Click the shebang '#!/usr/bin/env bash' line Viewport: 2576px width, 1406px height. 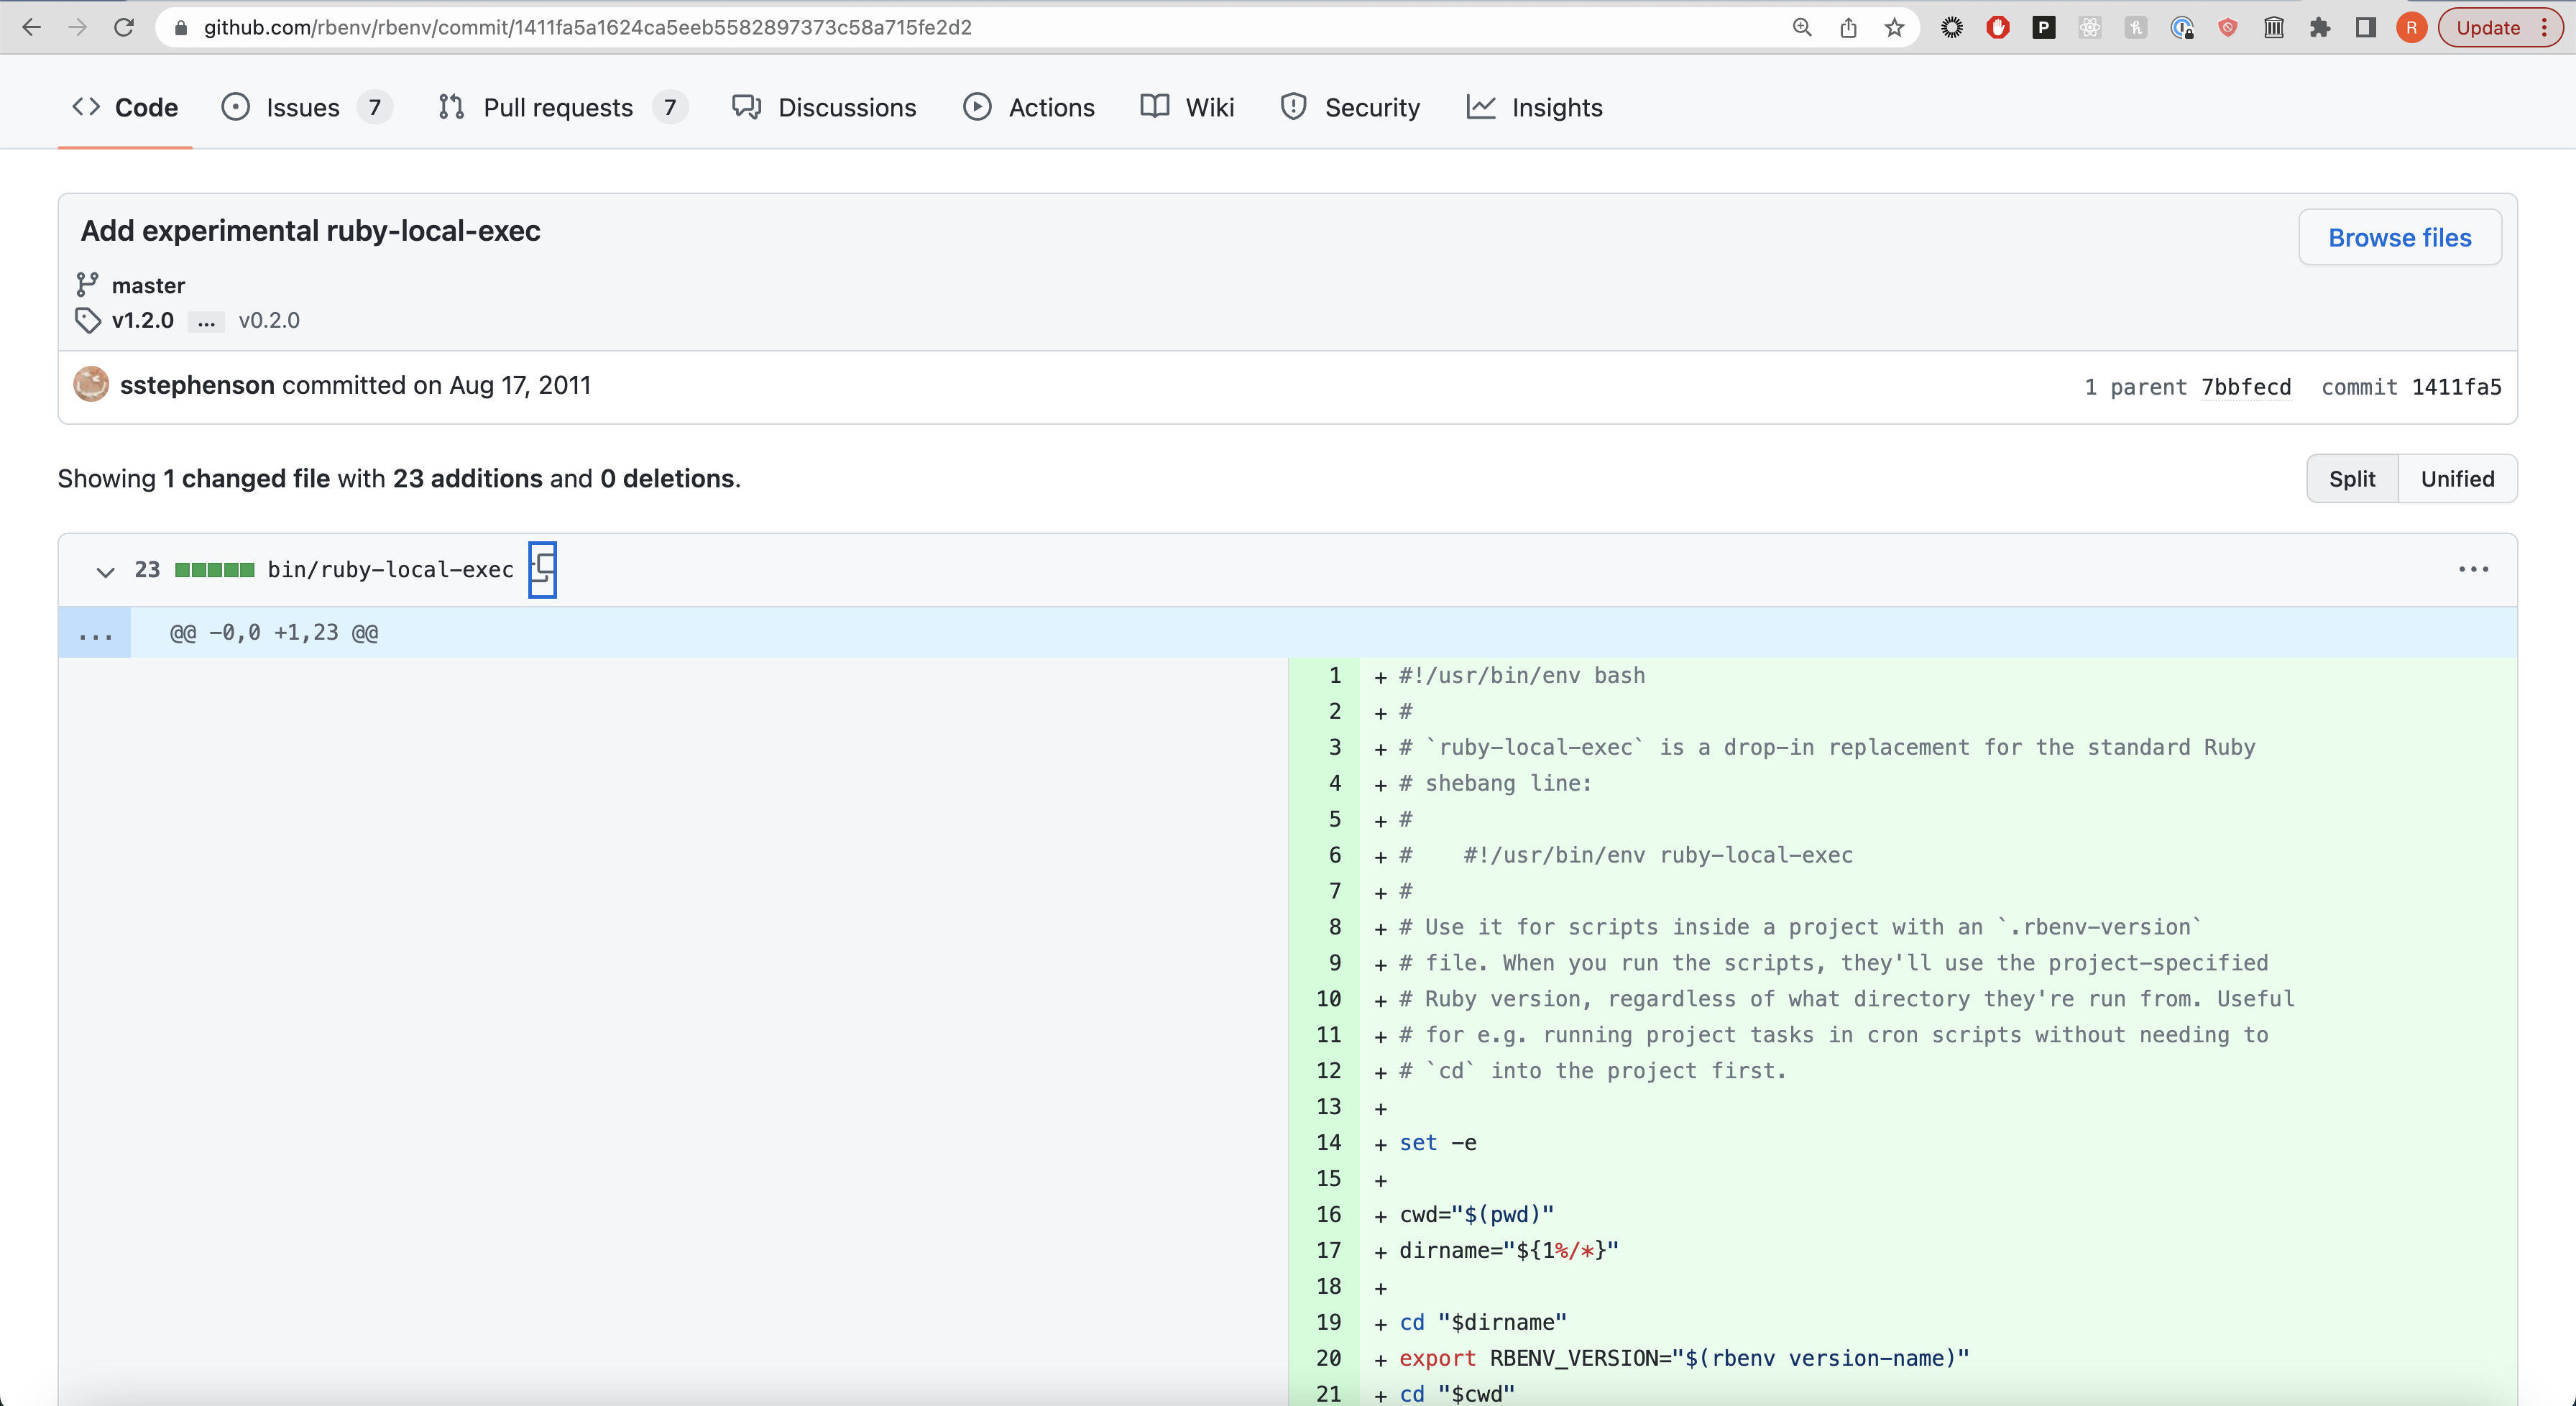click(1522, 676)
